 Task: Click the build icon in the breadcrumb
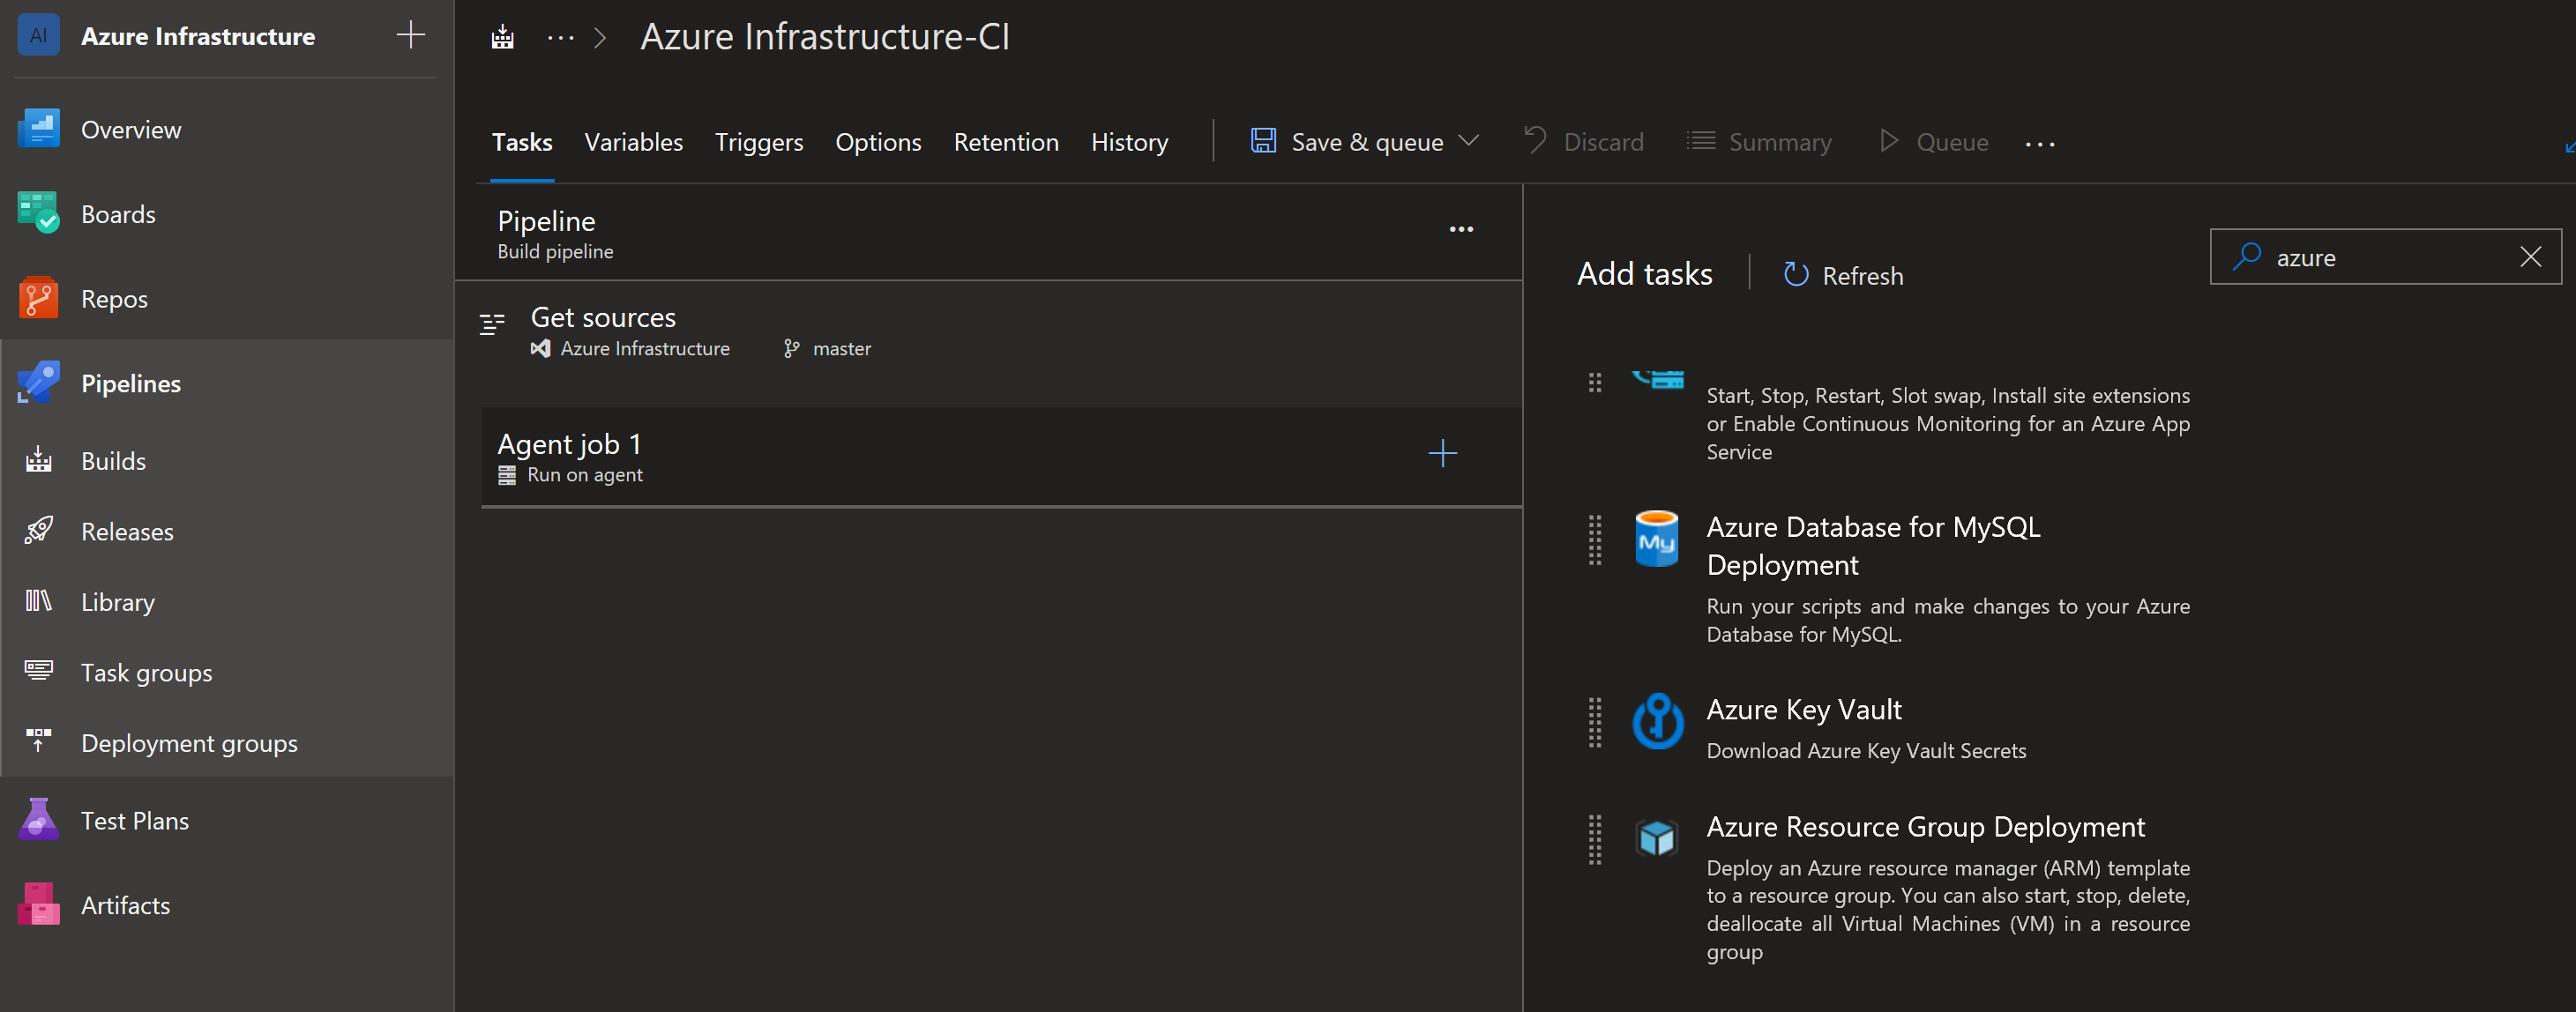502,38
